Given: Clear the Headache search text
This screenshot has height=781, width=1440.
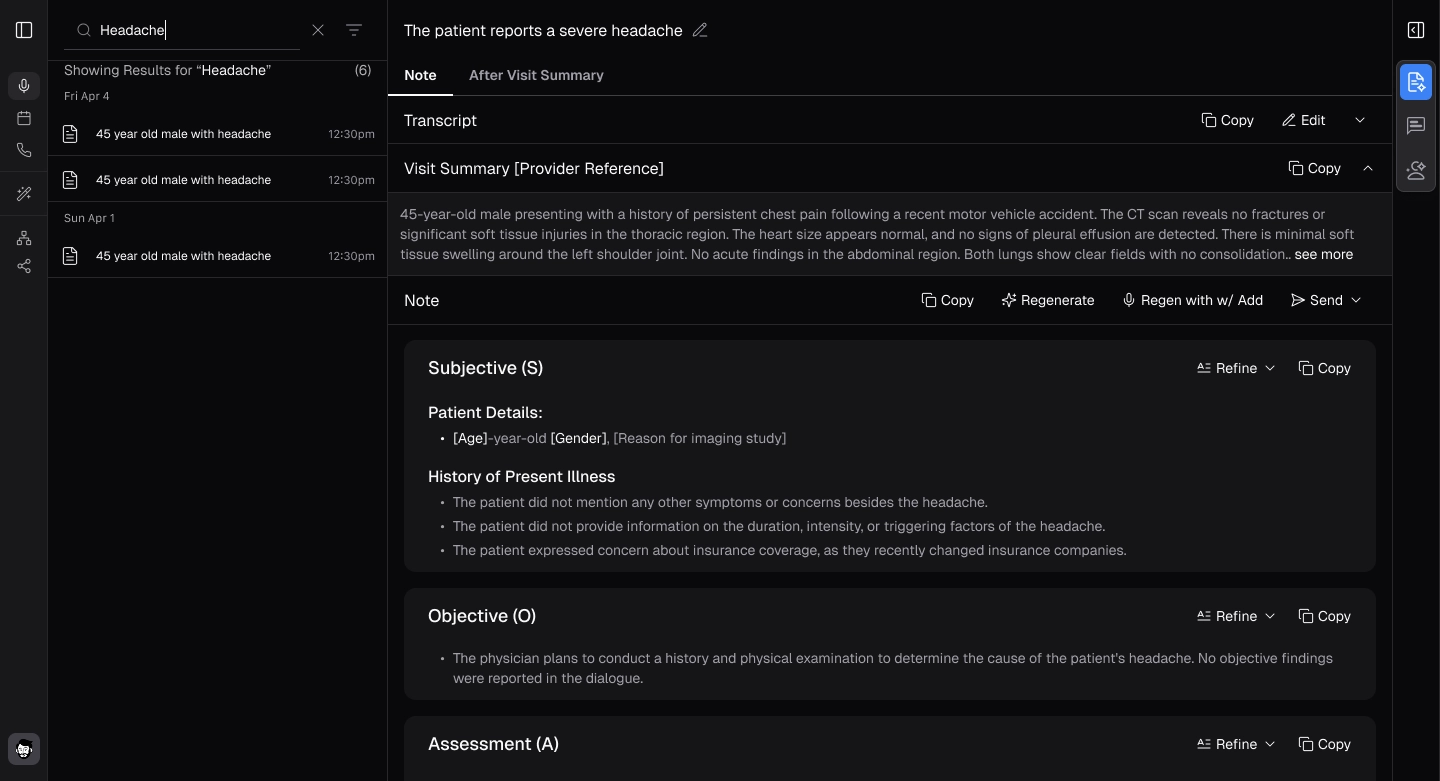Looking at the screenshot, I should pos(318,30).
